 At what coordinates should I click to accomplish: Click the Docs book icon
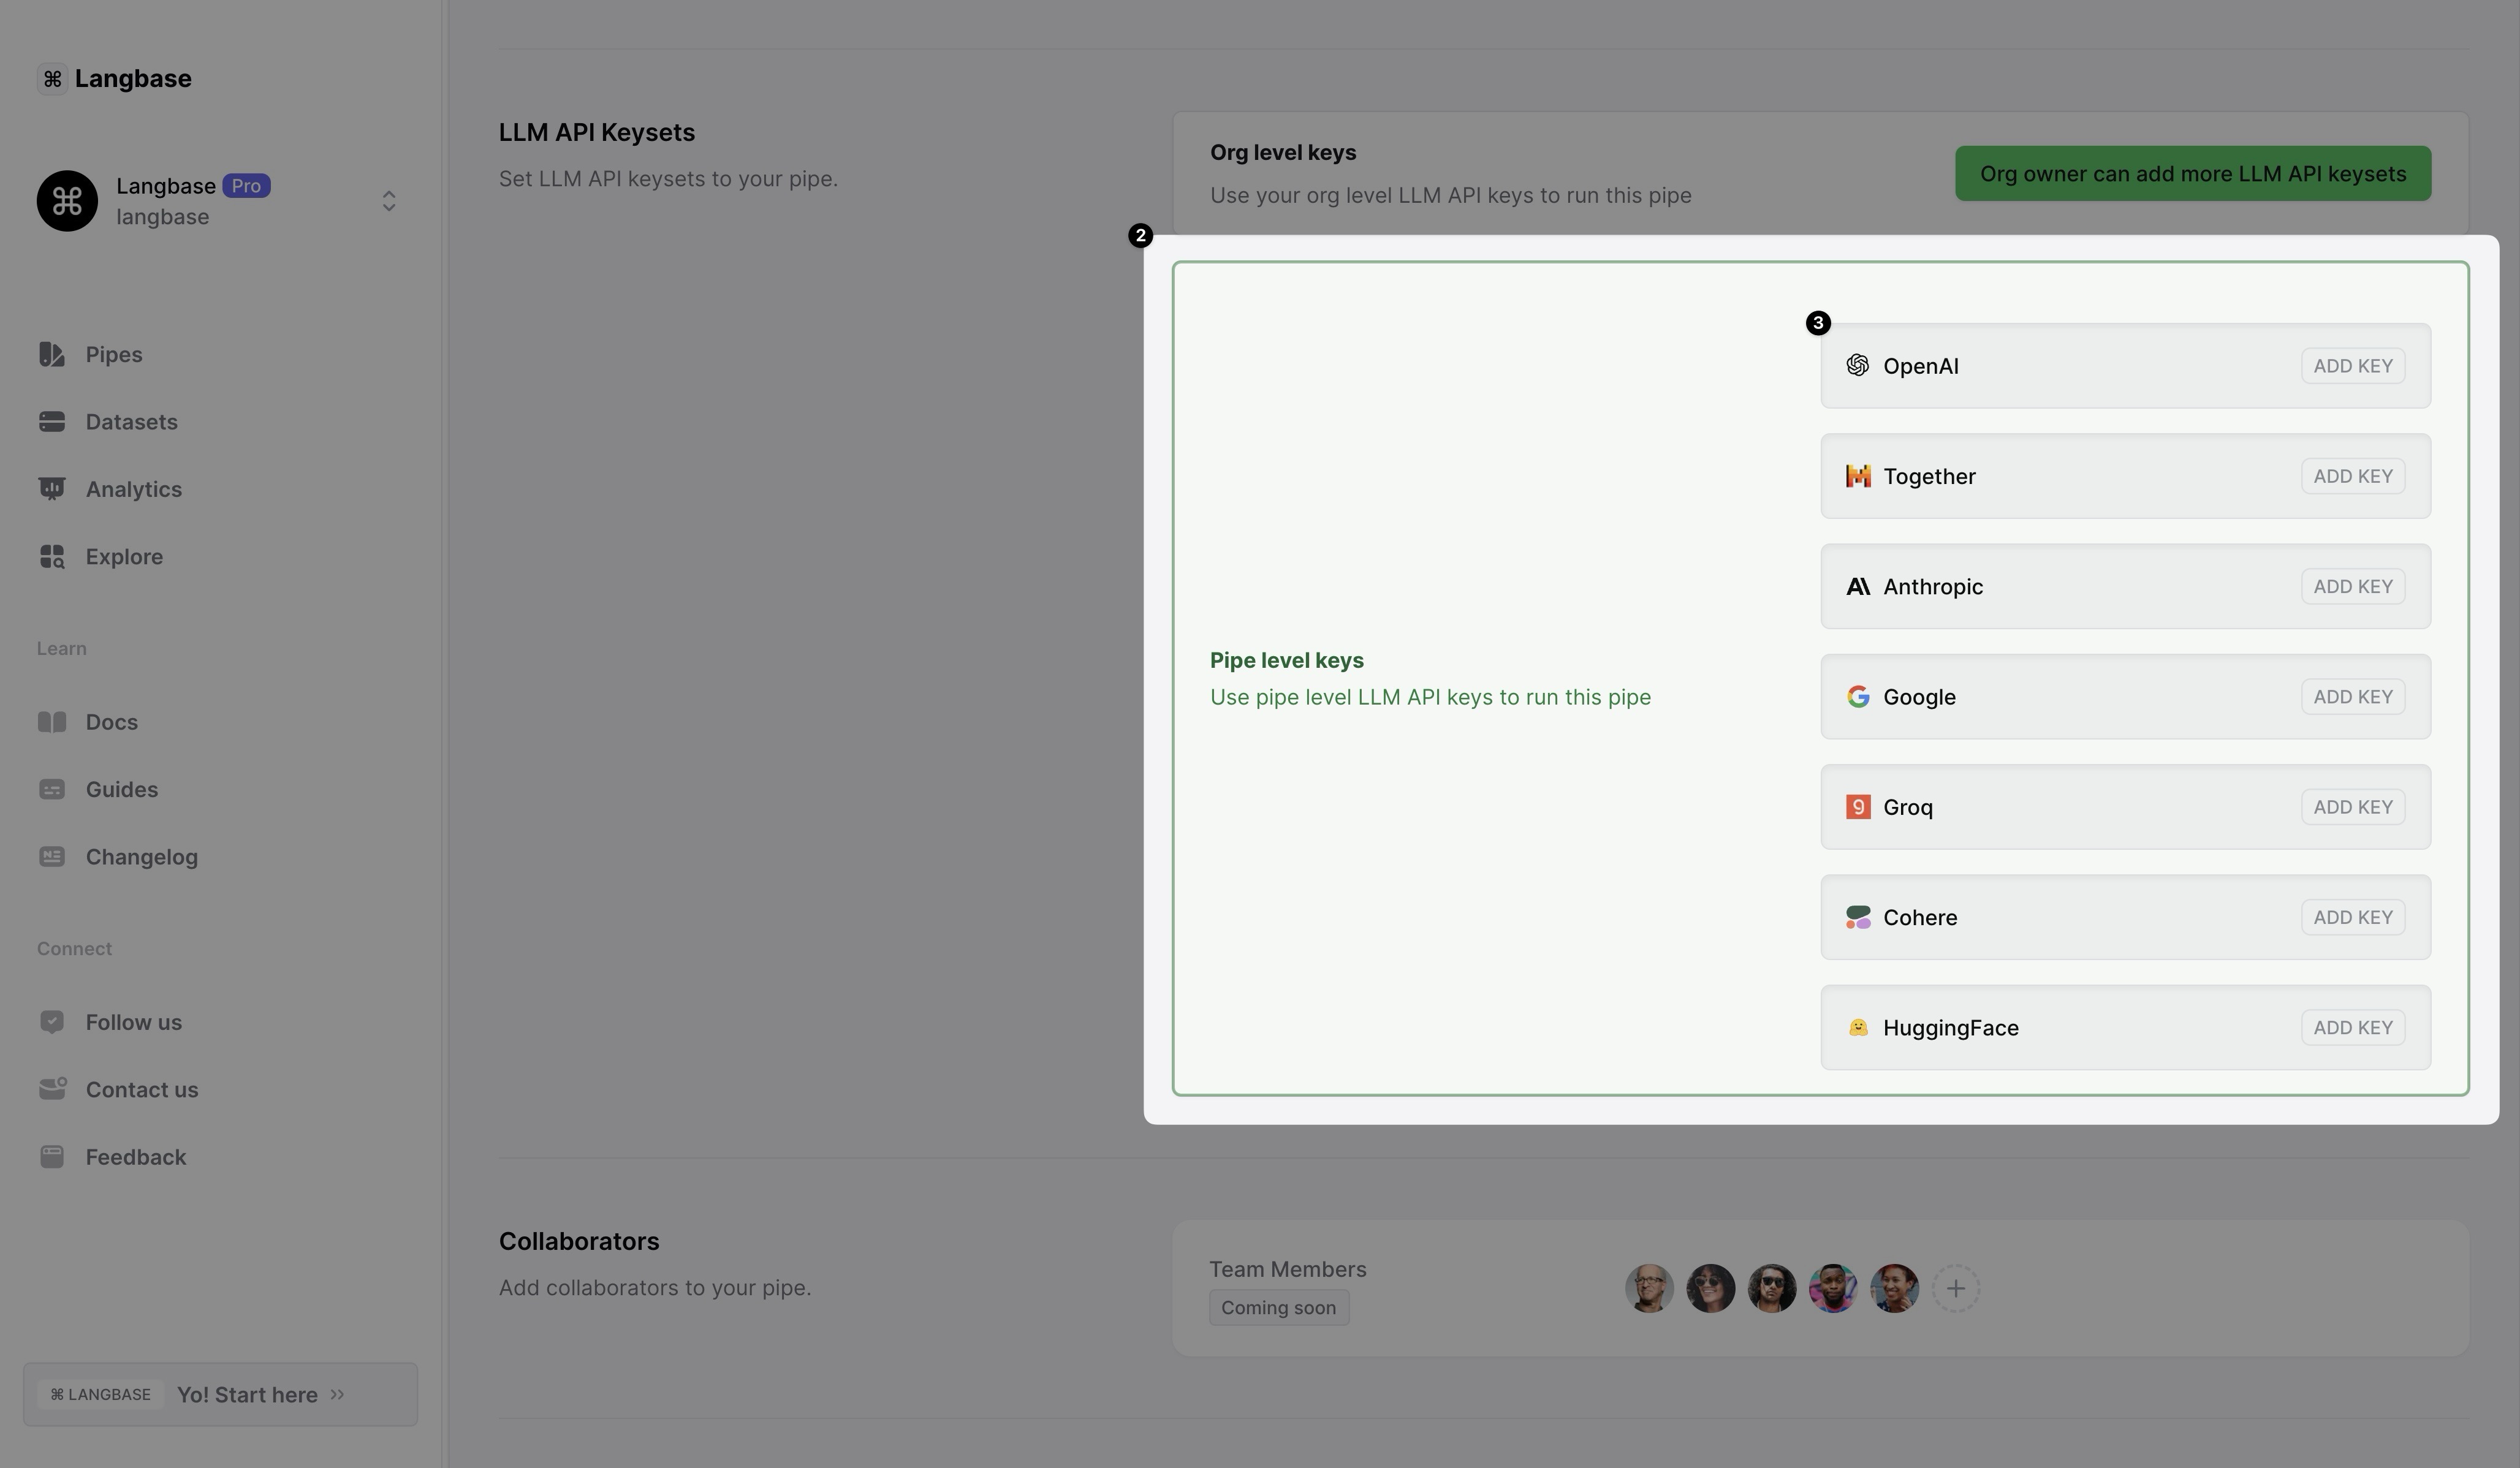click(52, 722)
